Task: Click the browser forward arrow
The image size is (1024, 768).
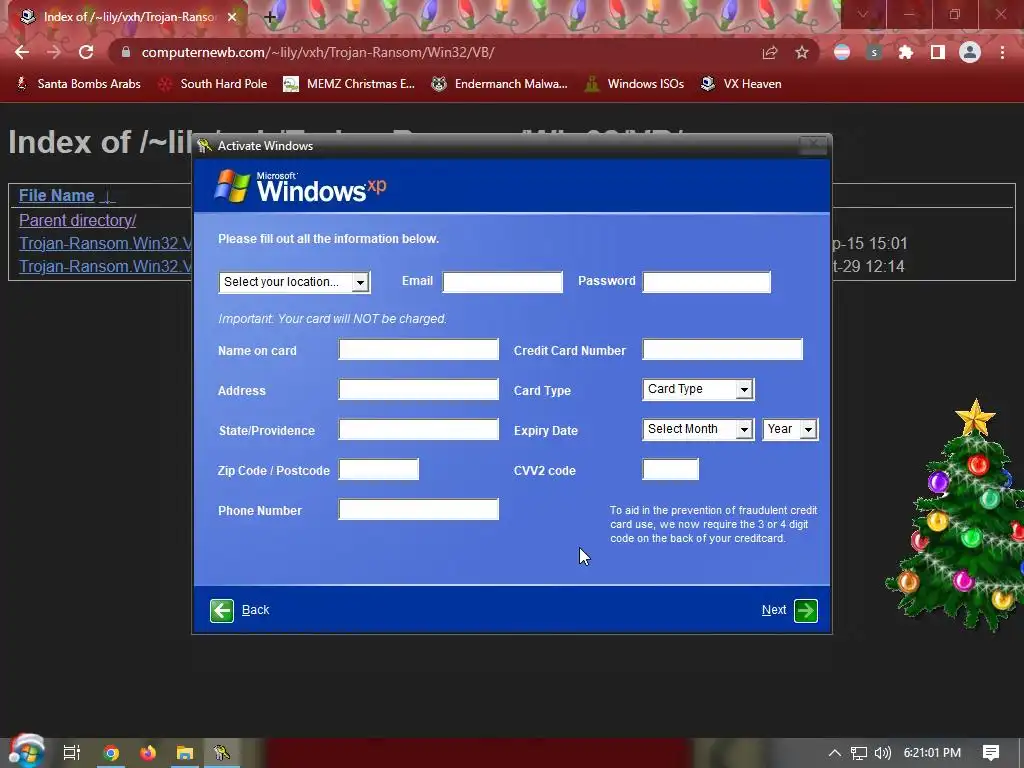Action: pos(54,52)
